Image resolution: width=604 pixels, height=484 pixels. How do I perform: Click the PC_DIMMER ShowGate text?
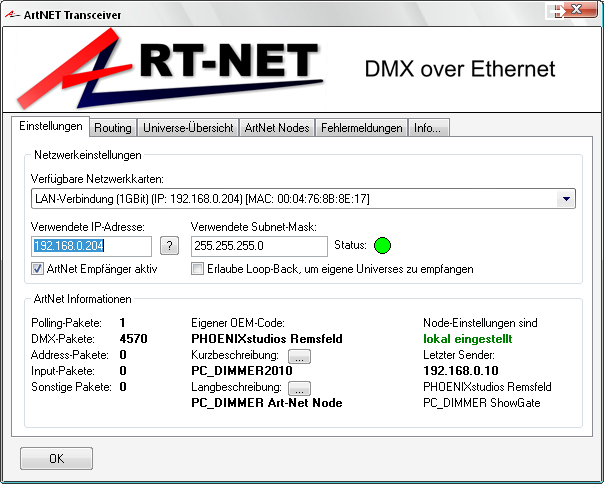[482, 403]
